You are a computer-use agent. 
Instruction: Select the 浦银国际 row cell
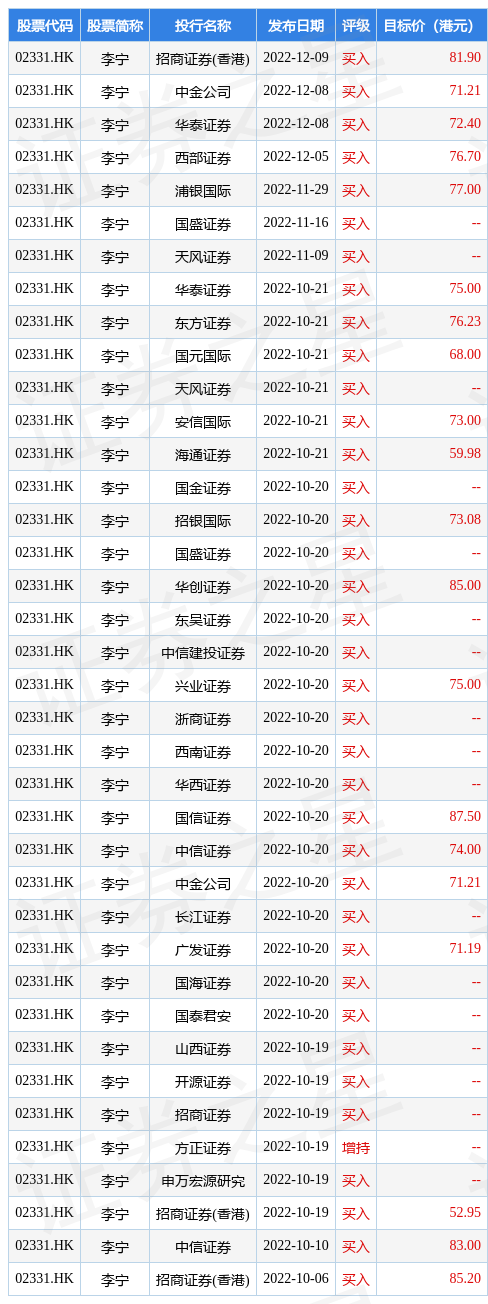[203, 190]
